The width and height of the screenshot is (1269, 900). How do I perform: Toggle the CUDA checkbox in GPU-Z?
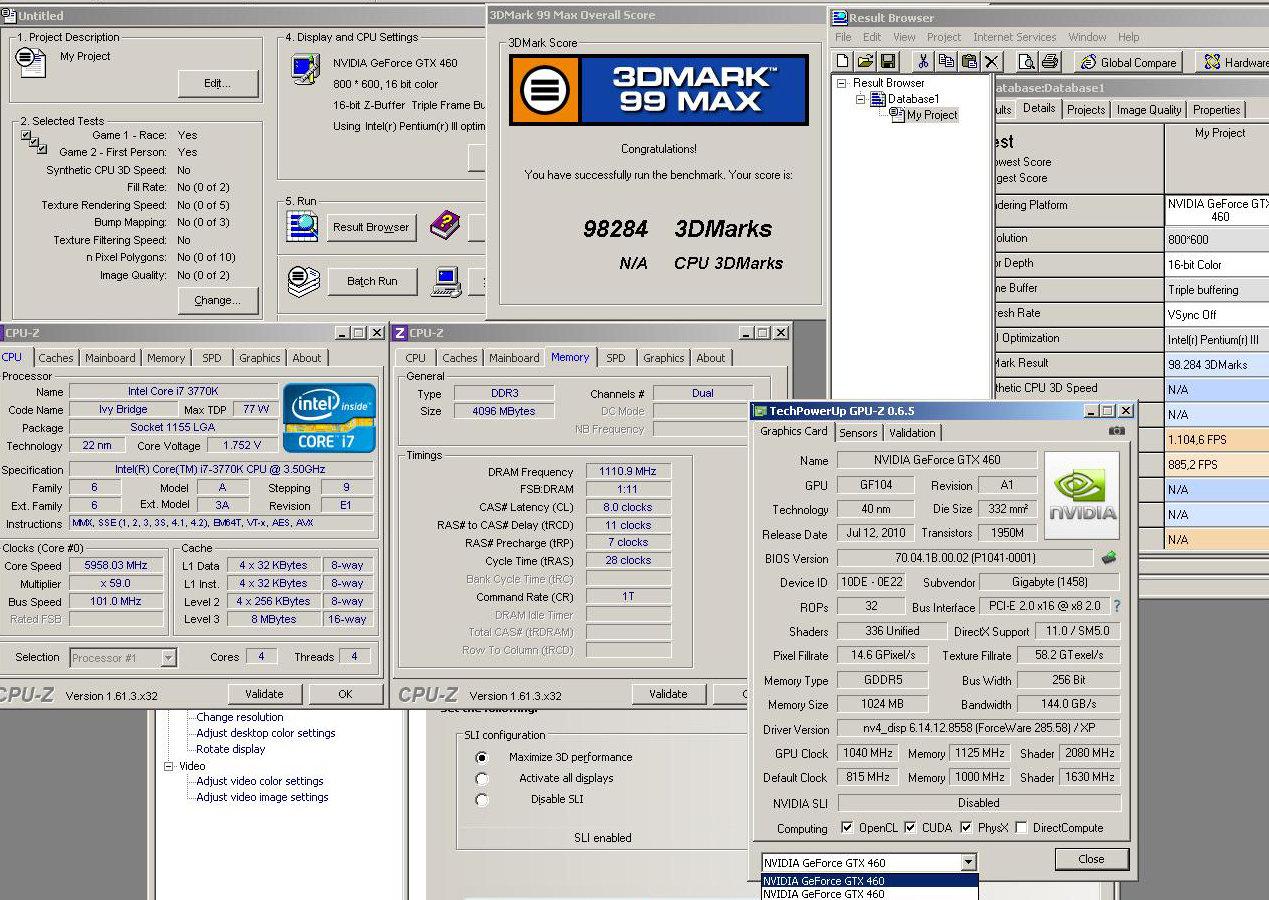point(910,827)
